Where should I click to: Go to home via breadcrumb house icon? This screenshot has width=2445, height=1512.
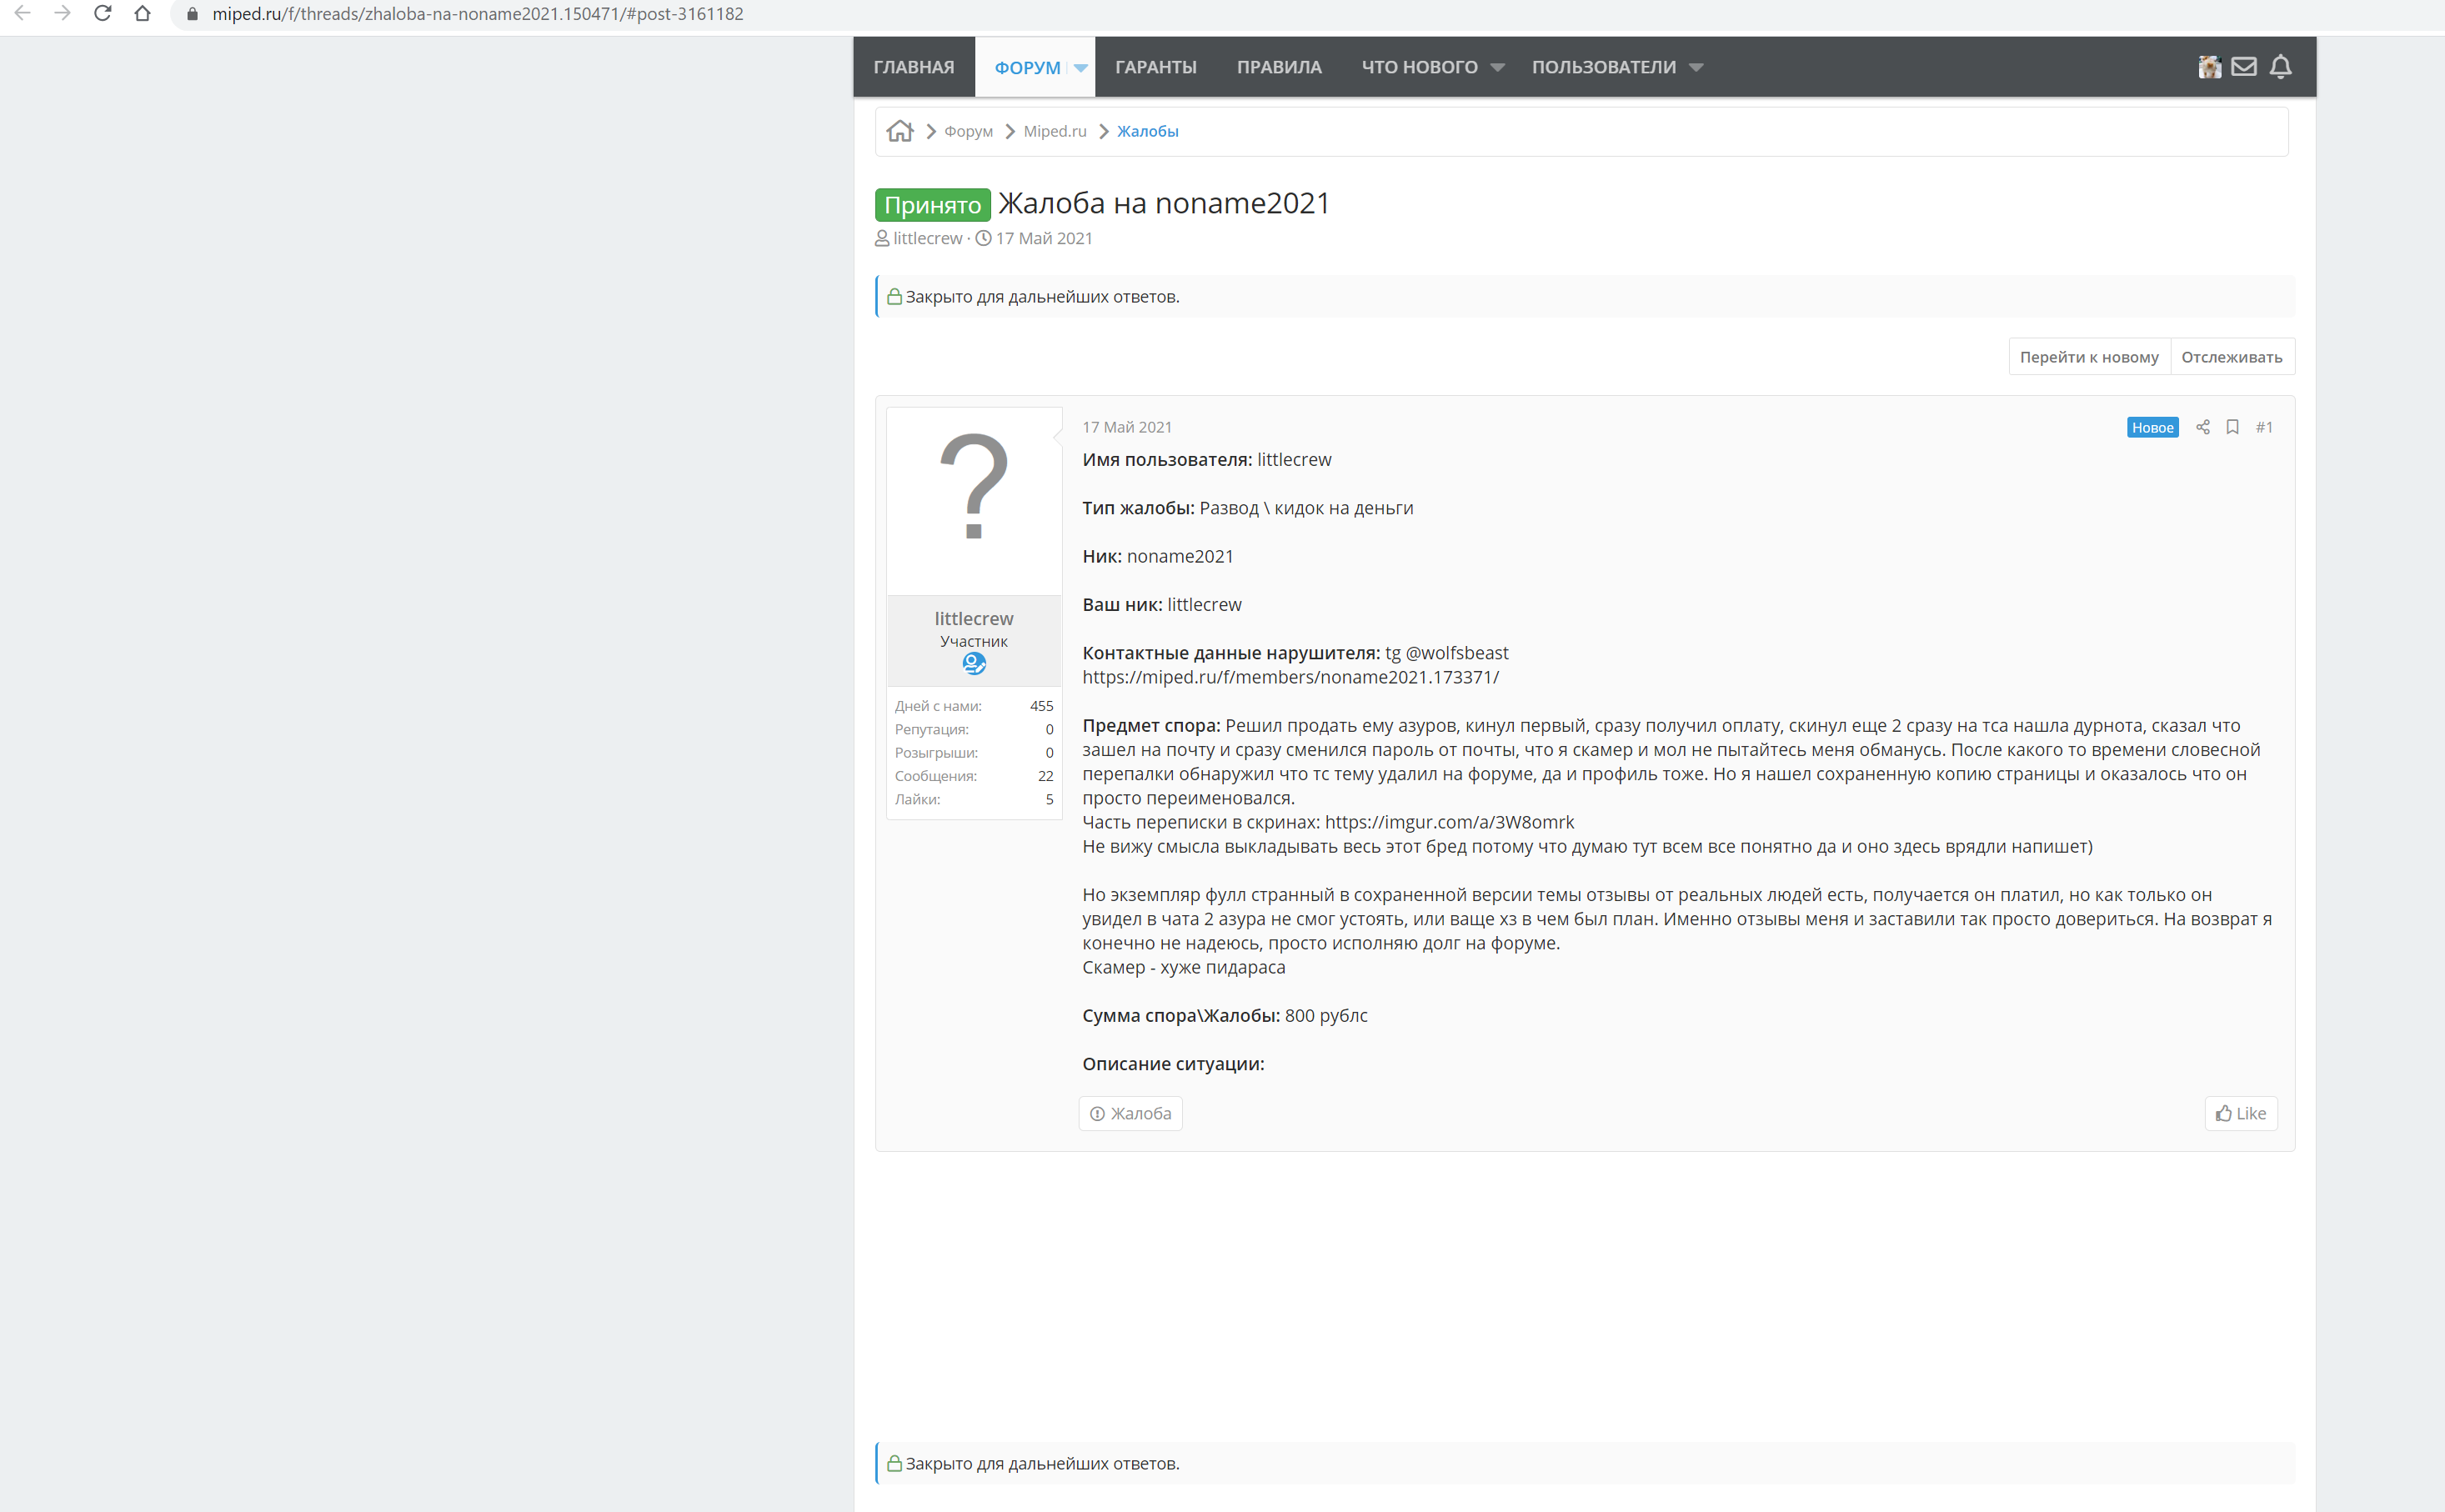900,131
